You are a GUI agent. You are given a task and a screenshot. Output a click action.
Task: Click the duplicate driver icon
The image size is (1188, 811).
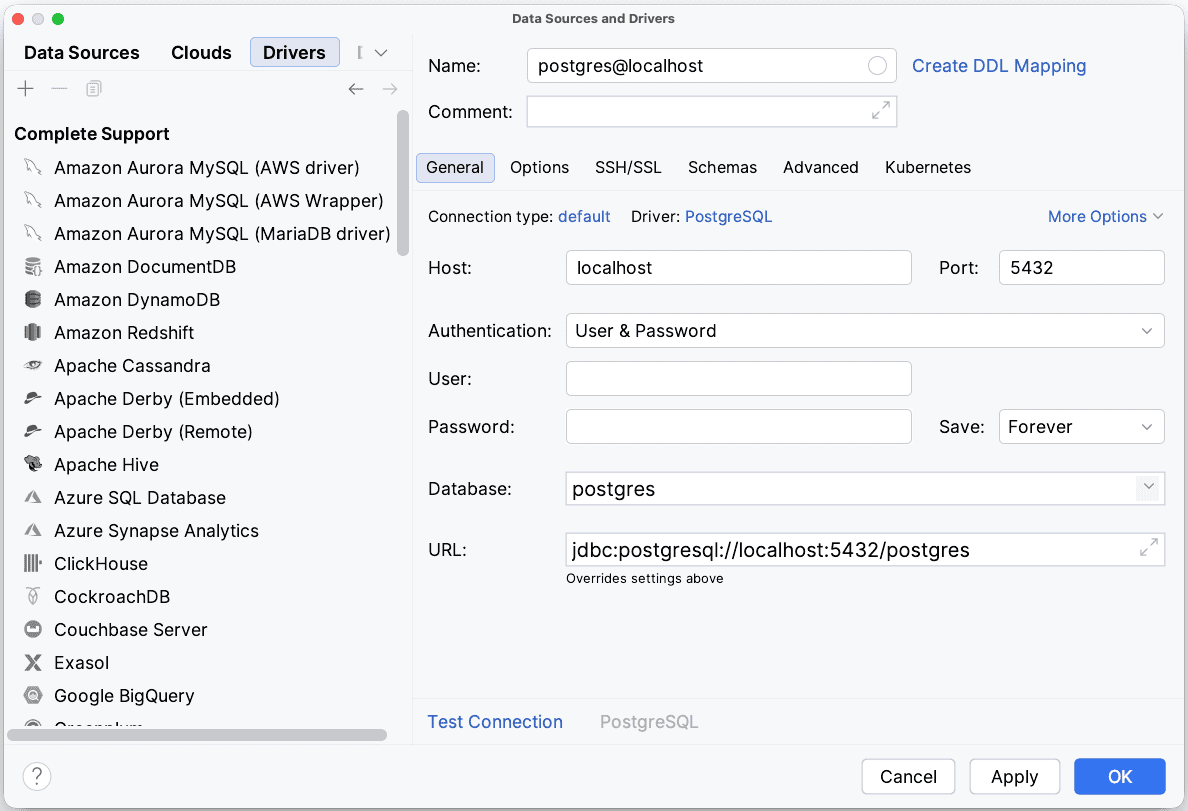[94, 89]
